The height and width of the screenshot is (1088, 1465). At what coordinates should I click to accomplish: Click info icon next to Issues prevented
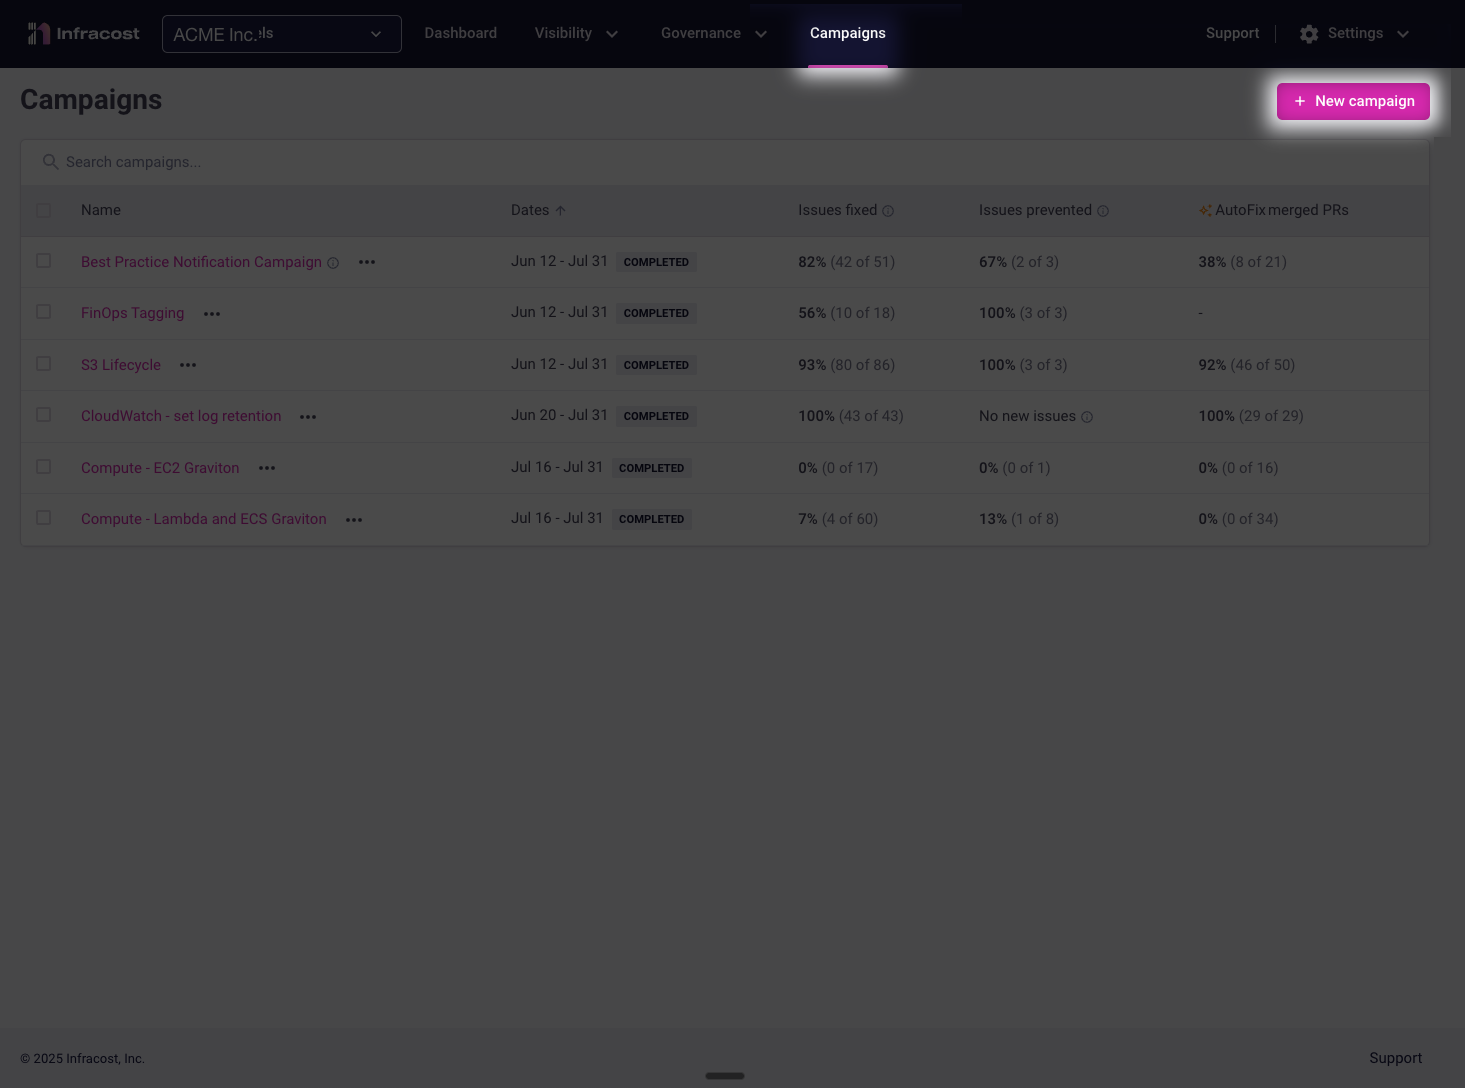pyautogui.click(x=1103, y=211)
